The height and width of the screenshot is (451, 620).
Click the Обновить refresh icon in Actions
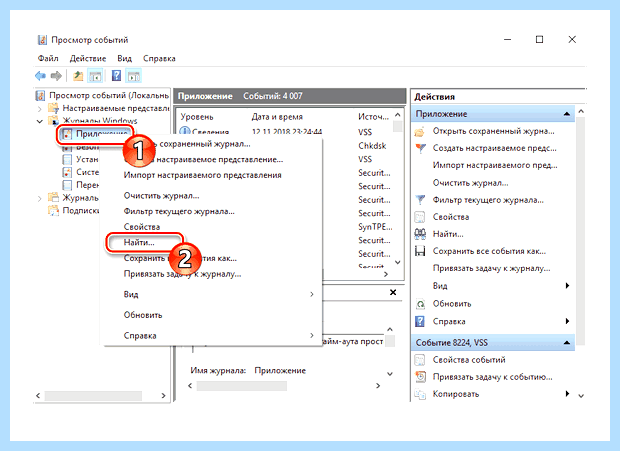coord(420,304)
